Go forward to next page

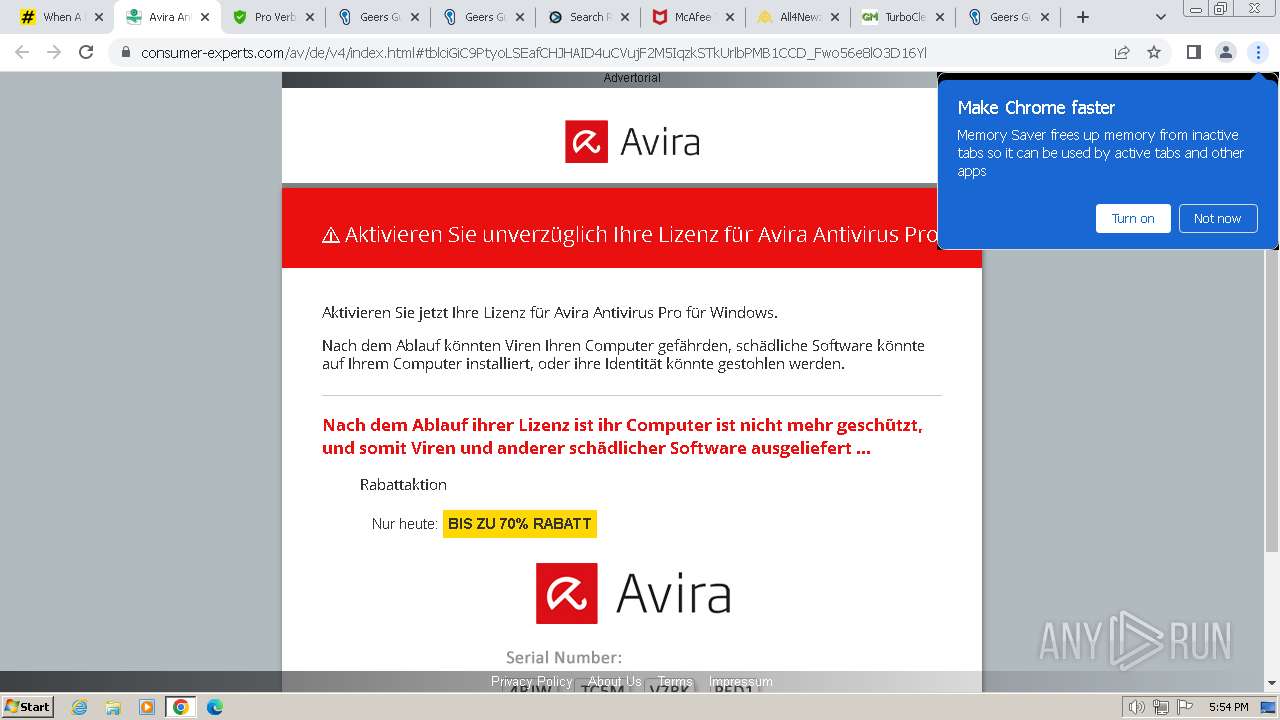tap(54, 52)
